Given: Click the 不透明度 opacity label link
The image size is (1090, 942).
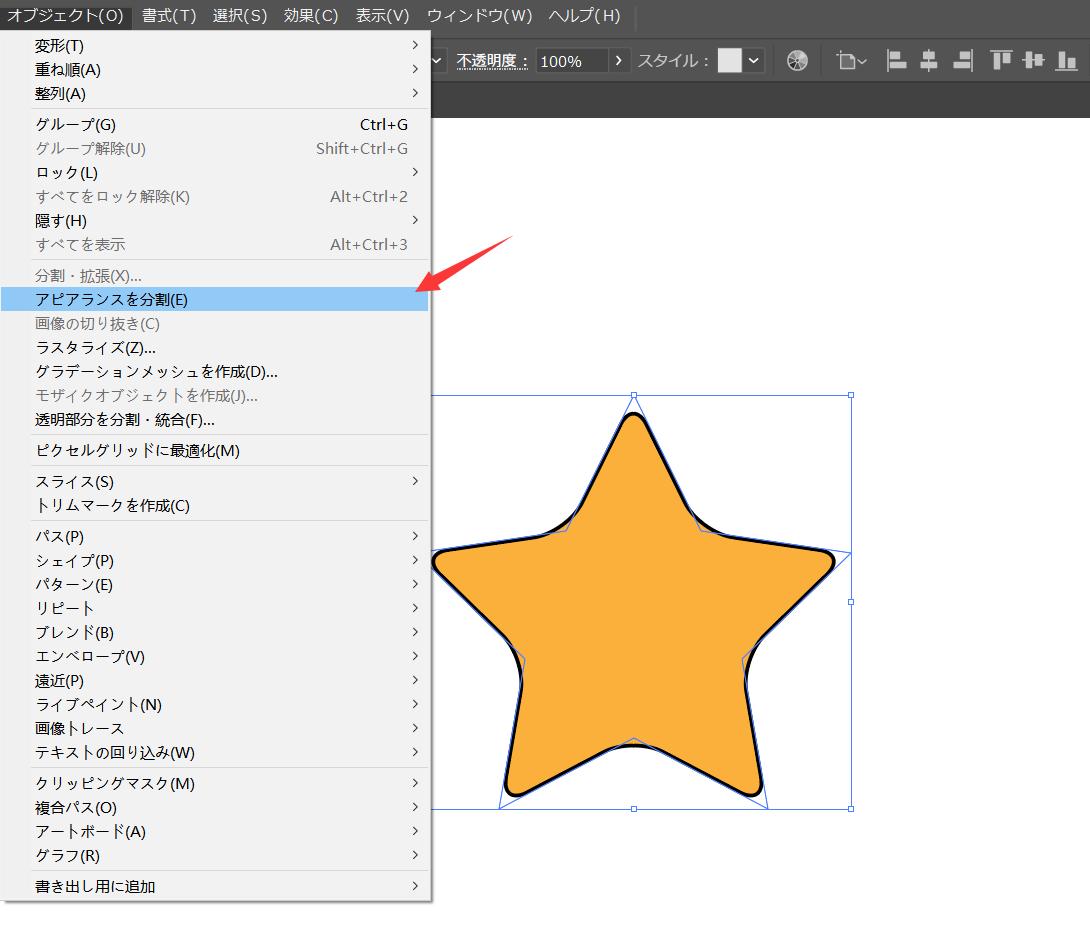Looking at the screenshot, I should 492,61.
